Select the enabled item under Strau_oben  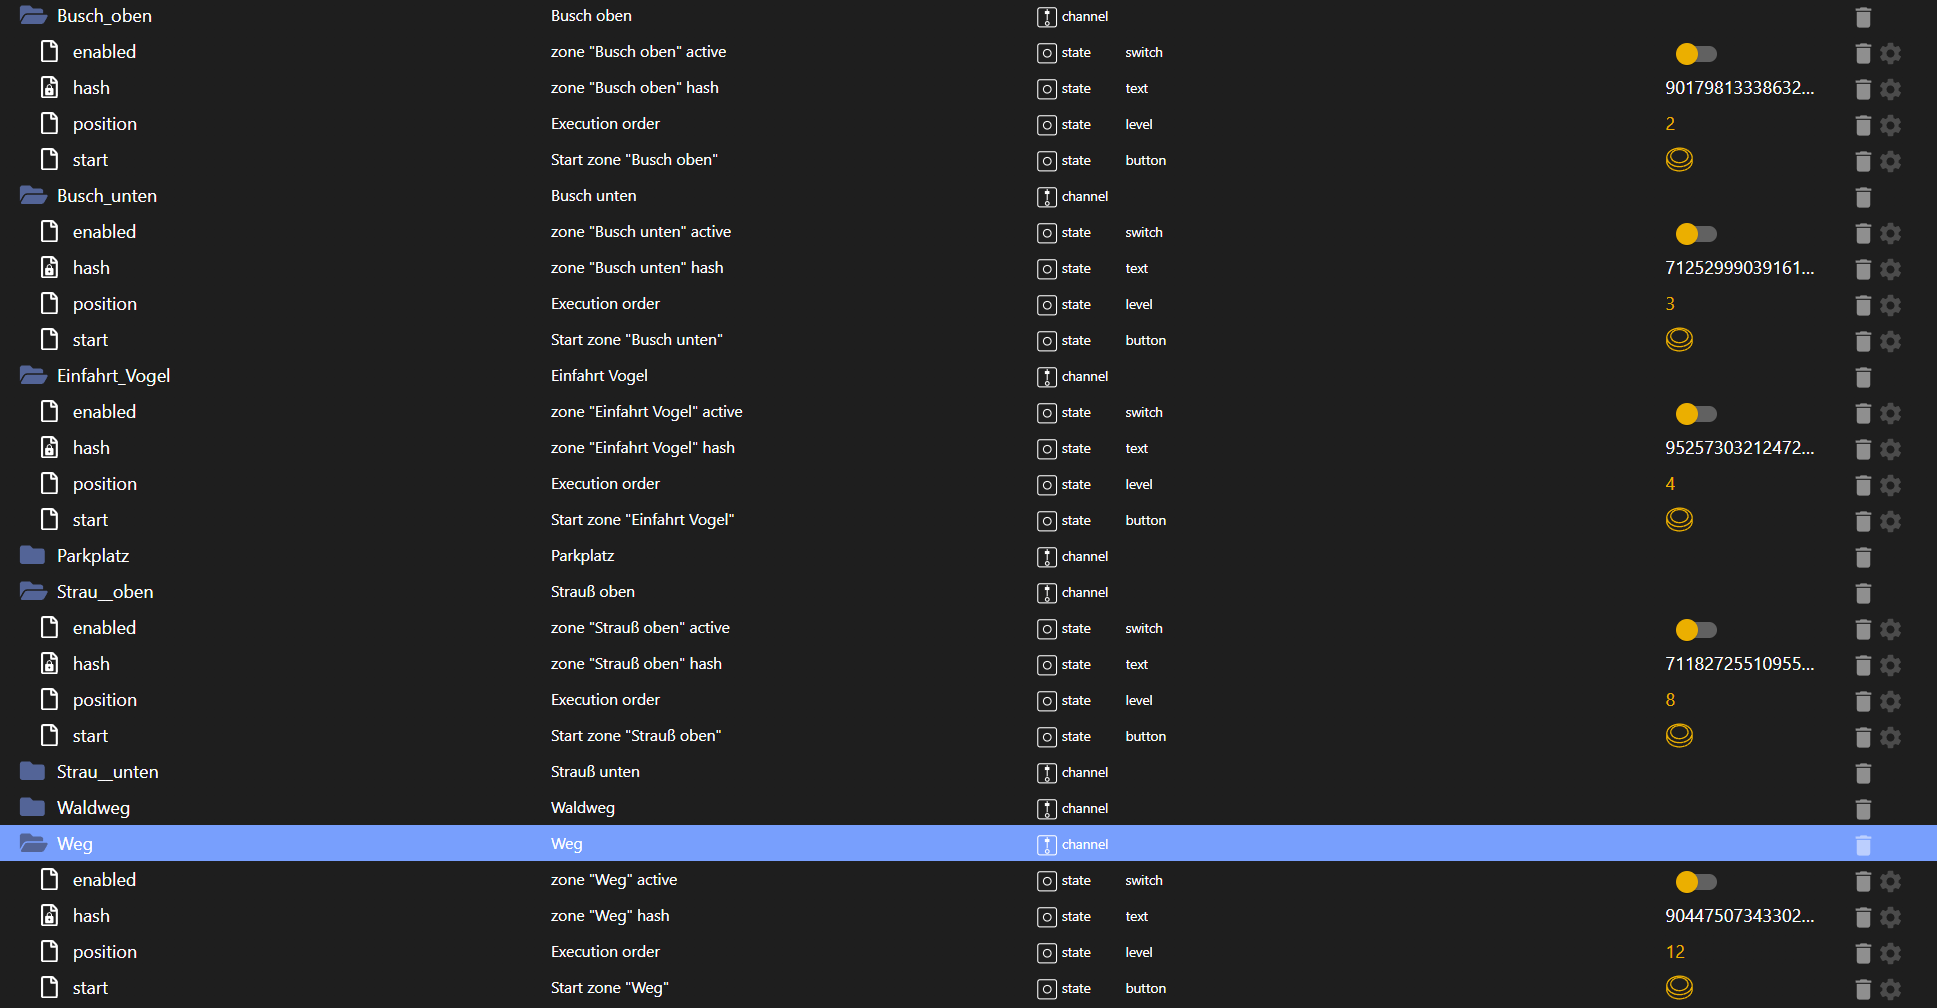click(104, 628)
